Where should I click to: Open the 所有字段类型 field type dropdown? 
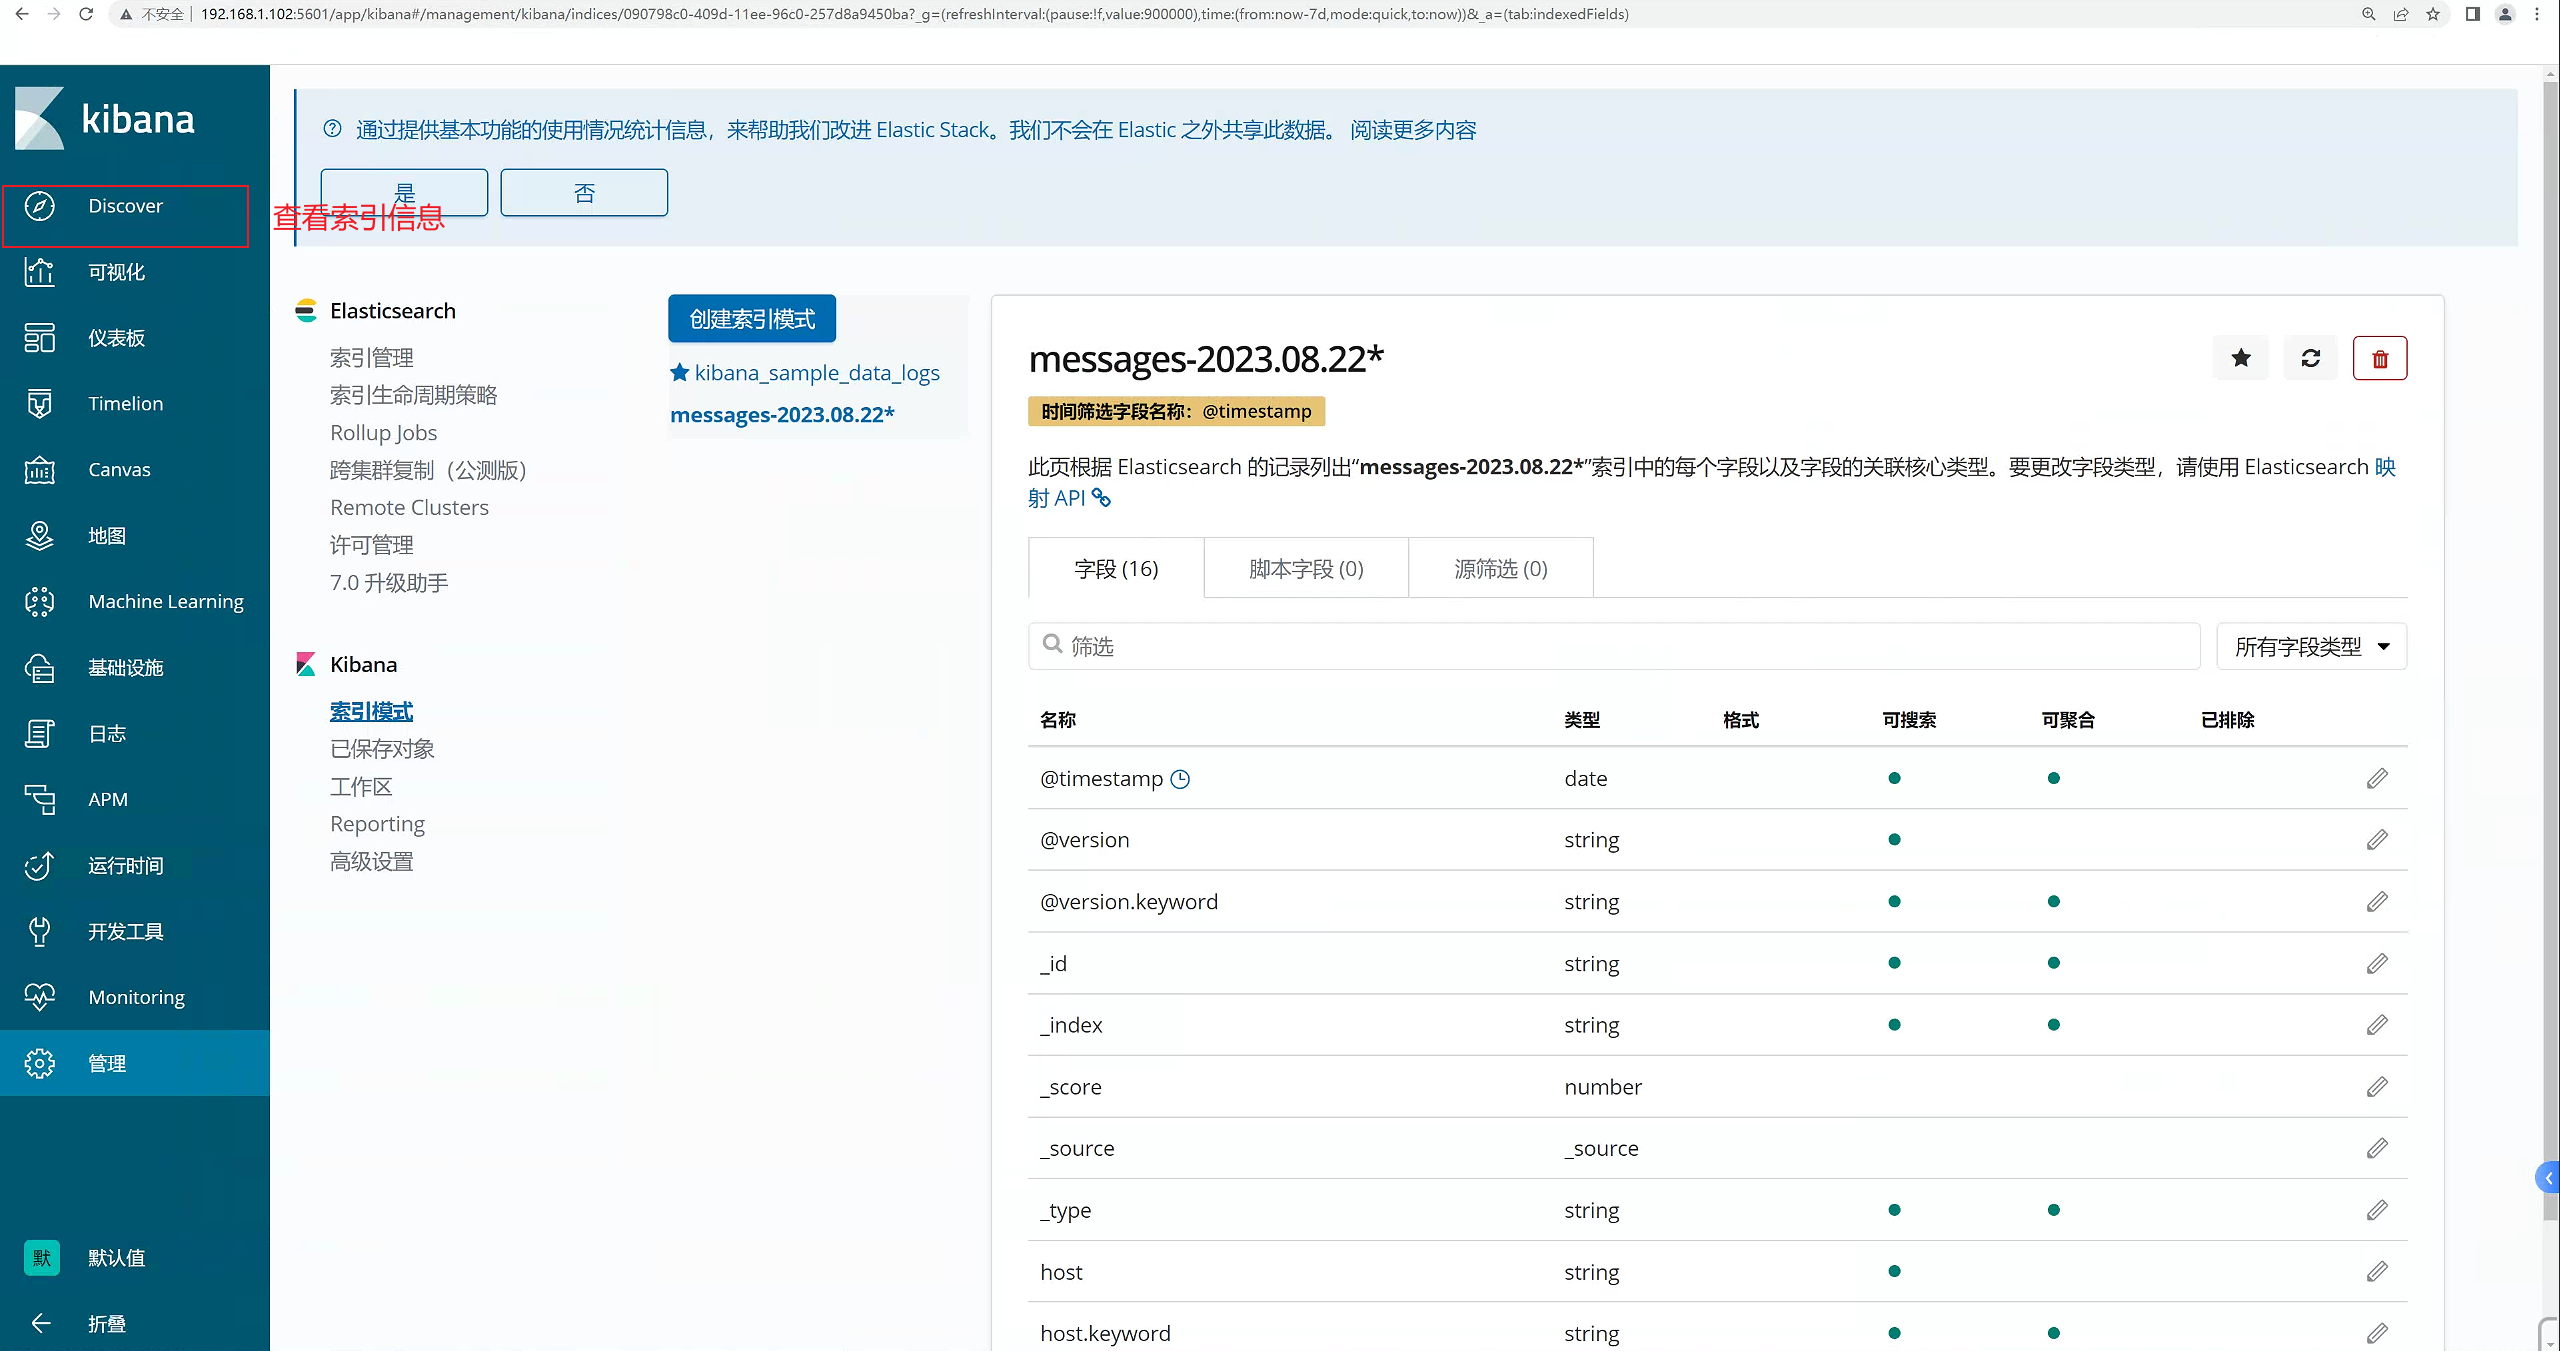click(x=2311, y=647)
